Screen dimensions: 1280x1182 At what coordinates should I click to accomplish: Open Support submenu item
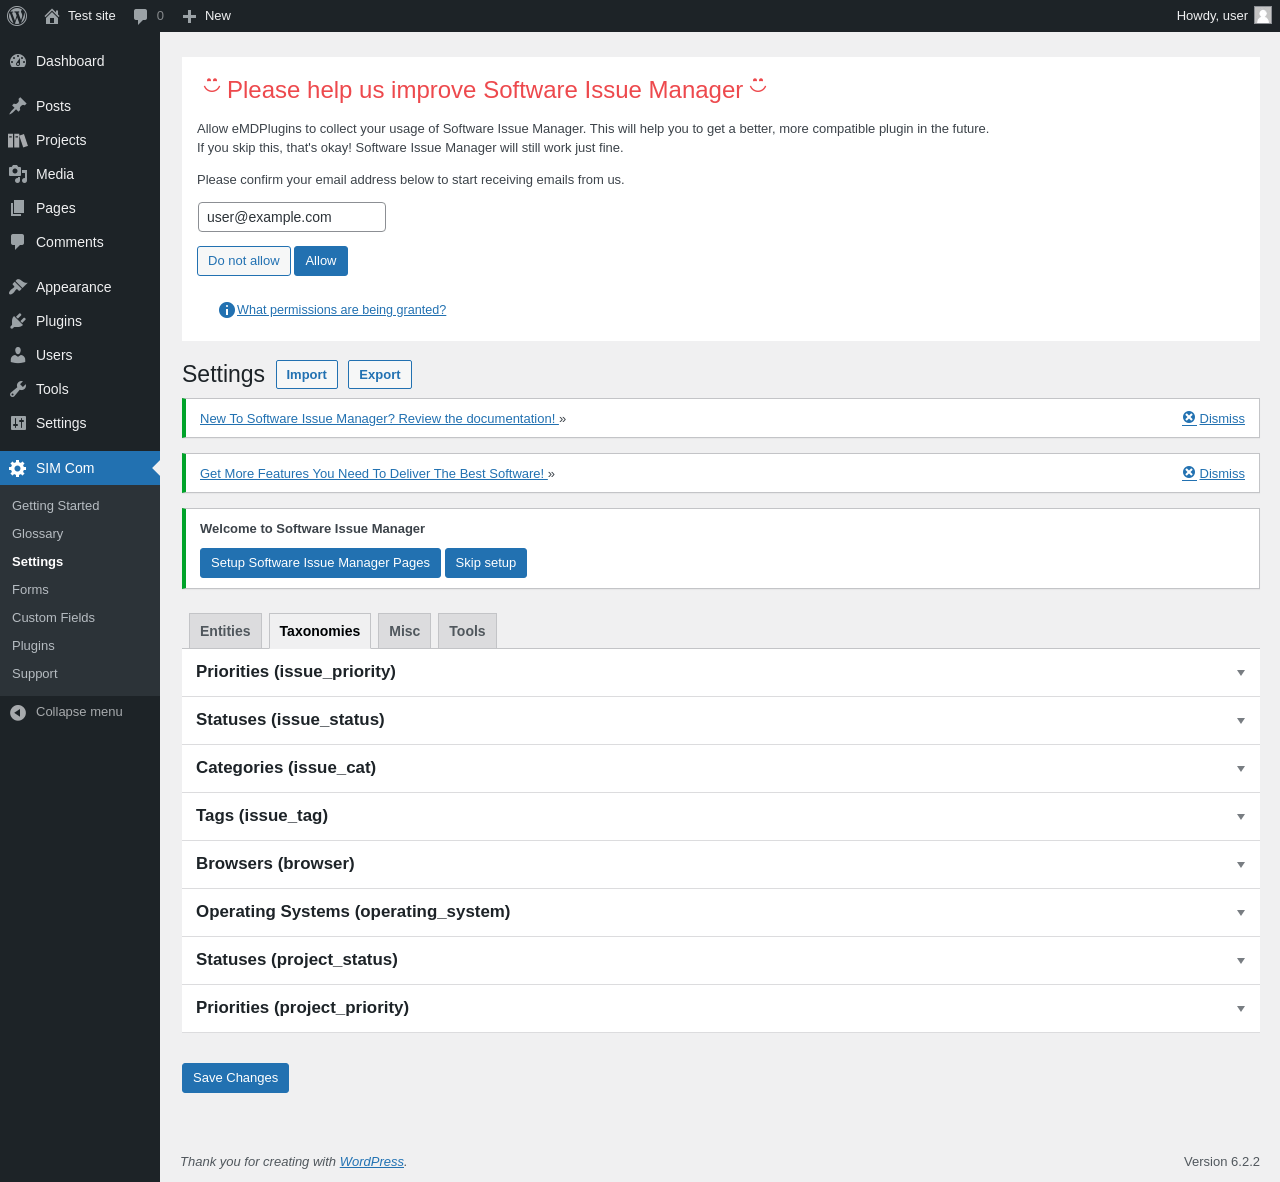click(x=34, y=674)
